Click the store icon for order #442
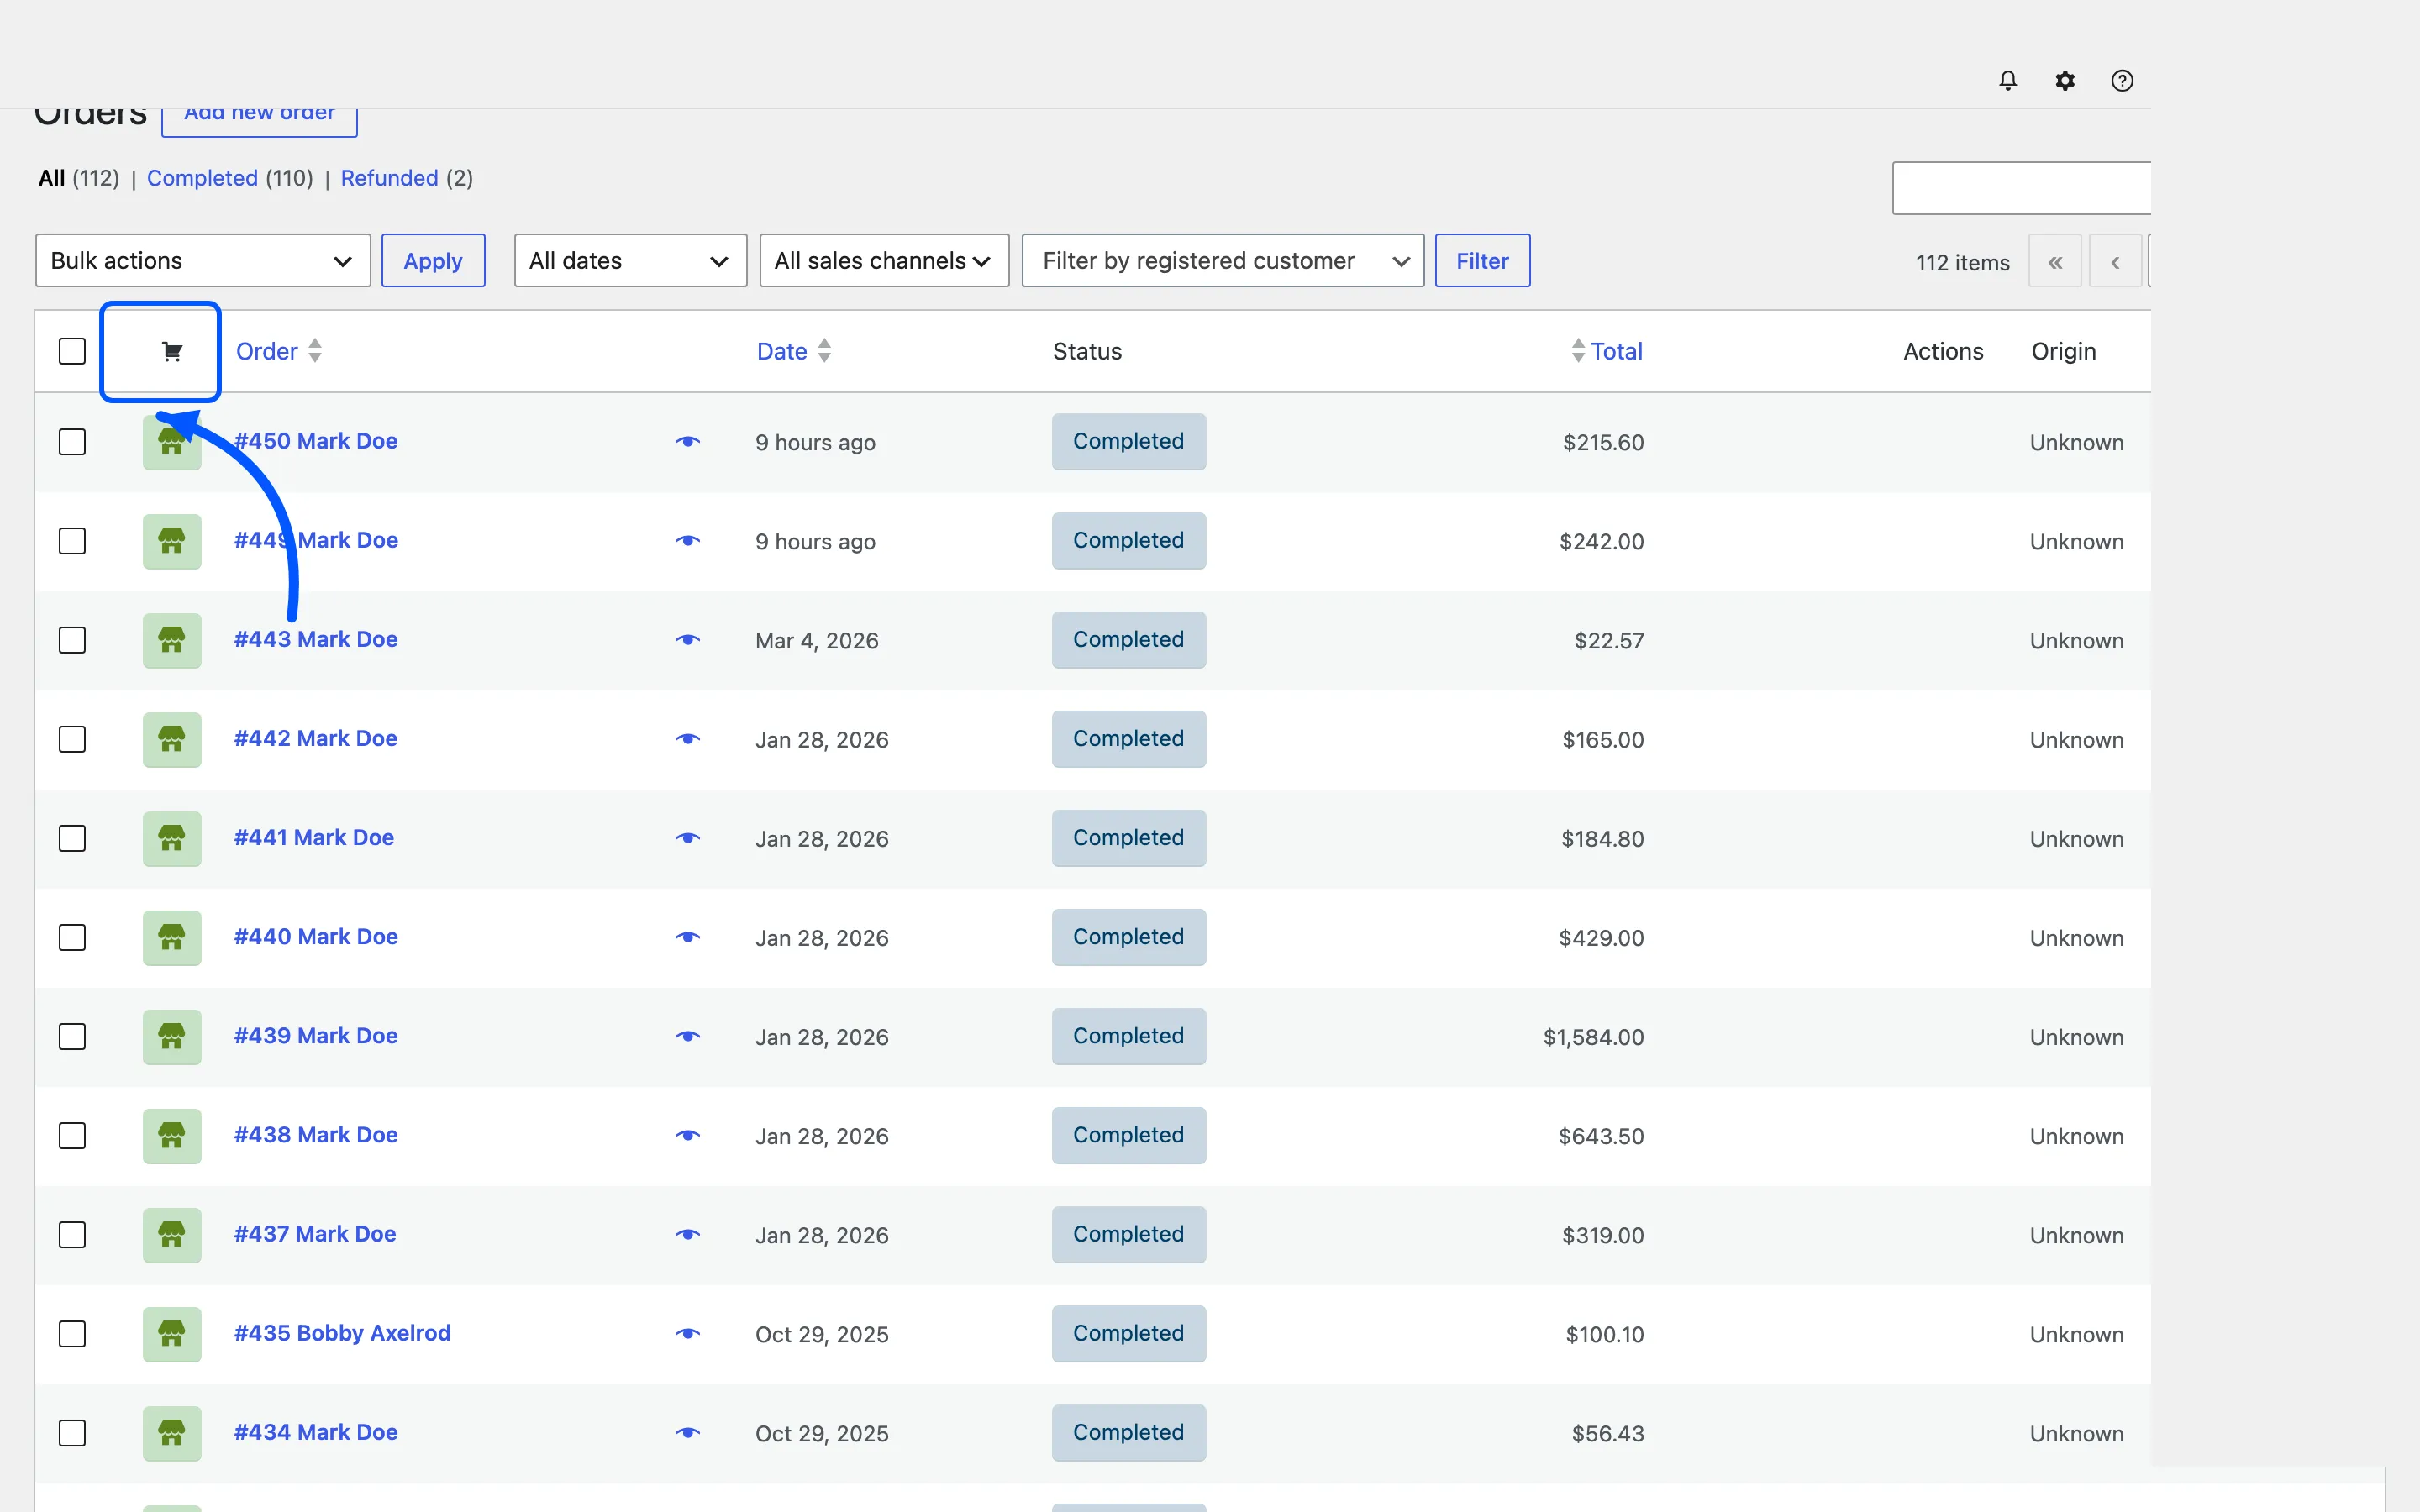 click(172, 739)
